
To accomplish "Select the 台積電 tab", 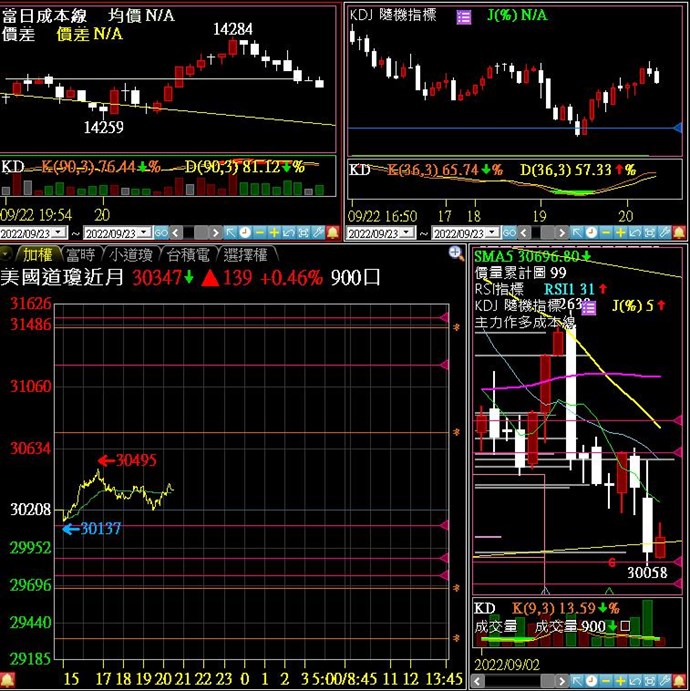I will 188,255.
